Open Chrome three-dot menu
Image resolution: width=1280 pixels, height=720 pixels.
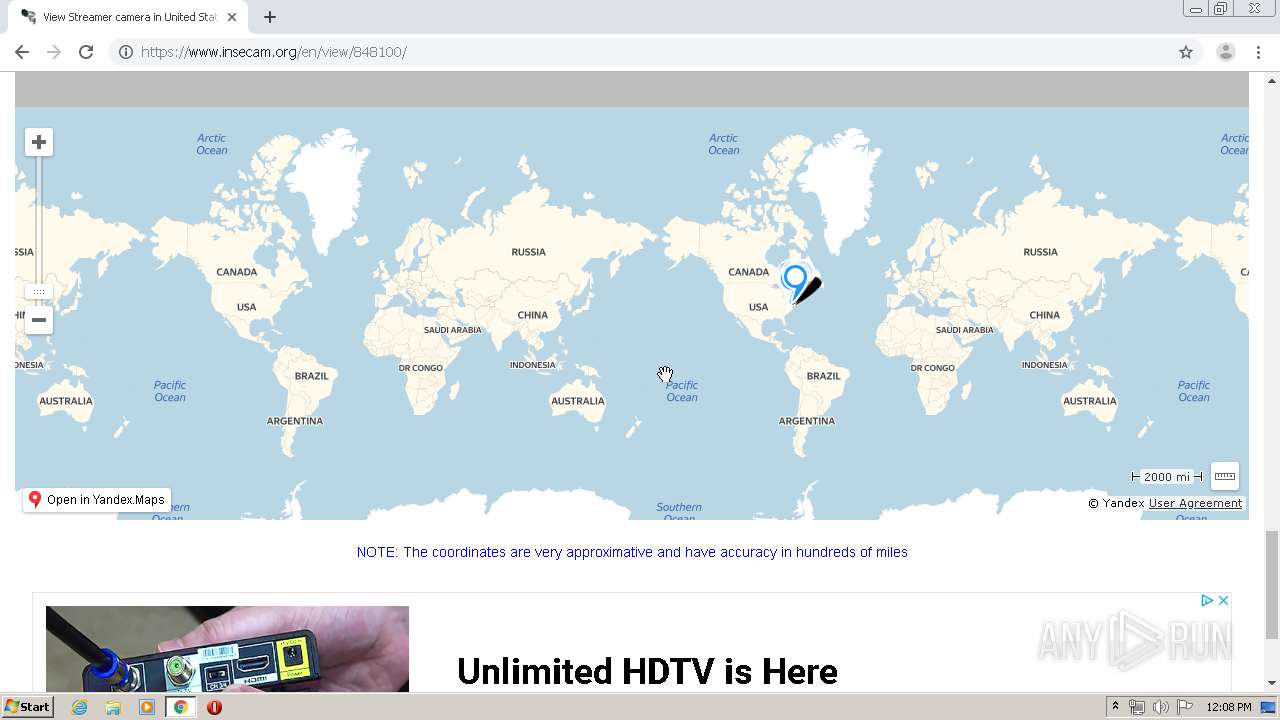(1259, 52)
